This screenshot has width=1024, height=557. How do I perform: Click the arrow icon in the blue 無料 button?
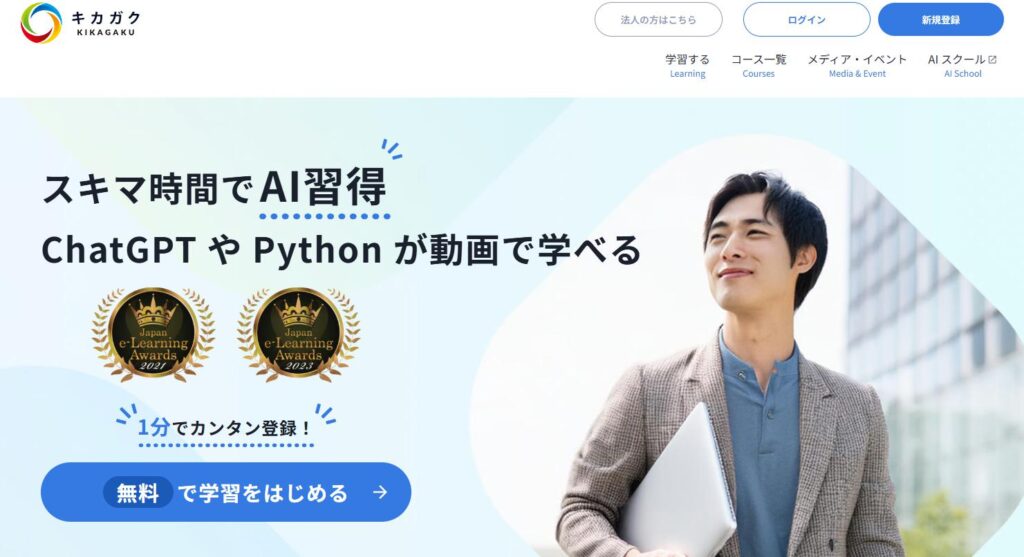tap(380, 492)
